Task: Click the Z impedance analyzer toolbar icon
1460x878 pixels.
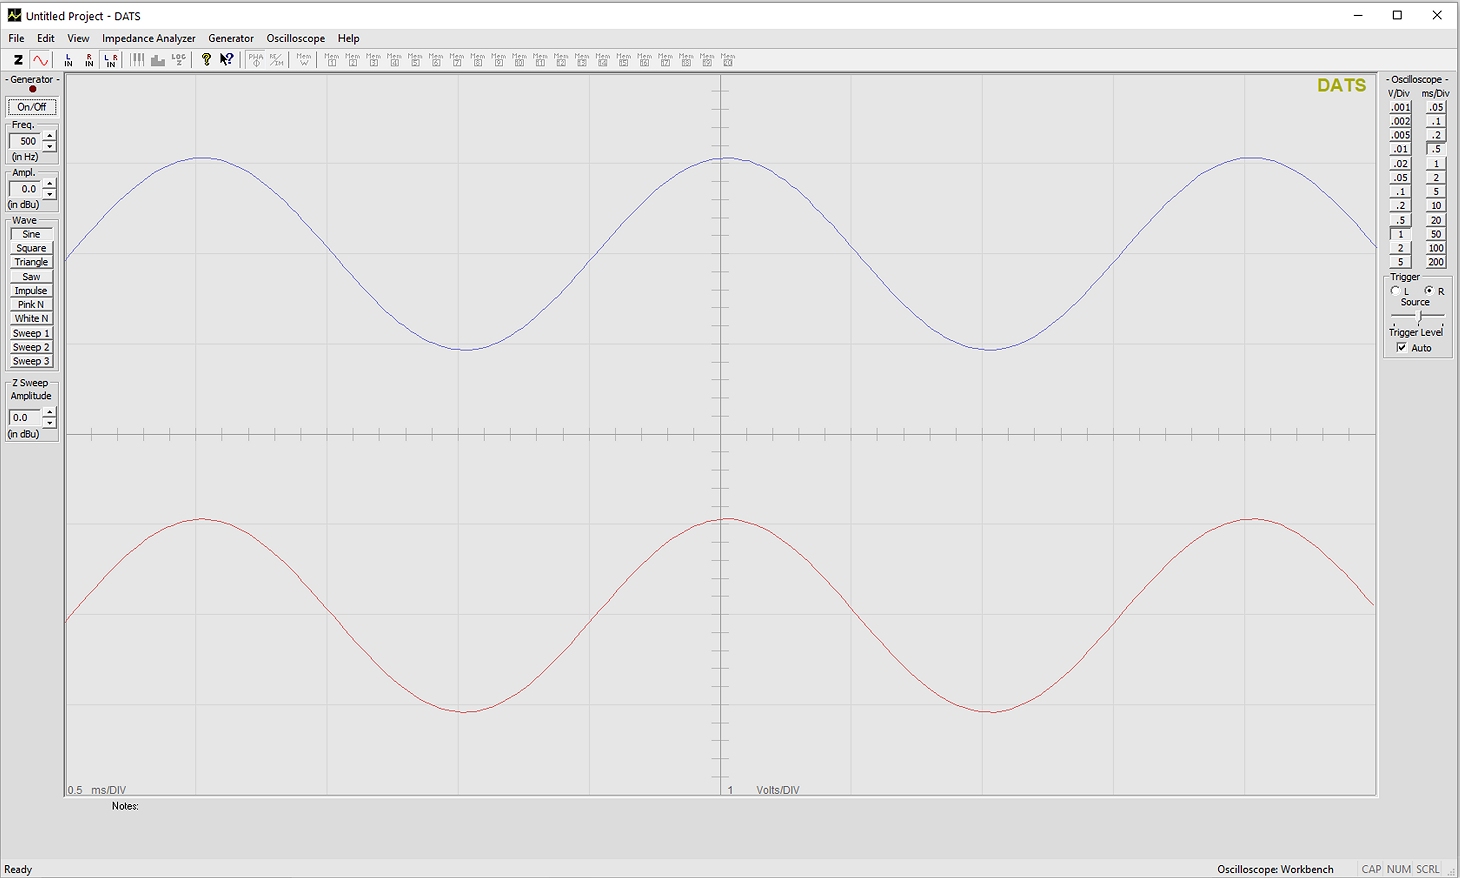Action: [18, 60]
